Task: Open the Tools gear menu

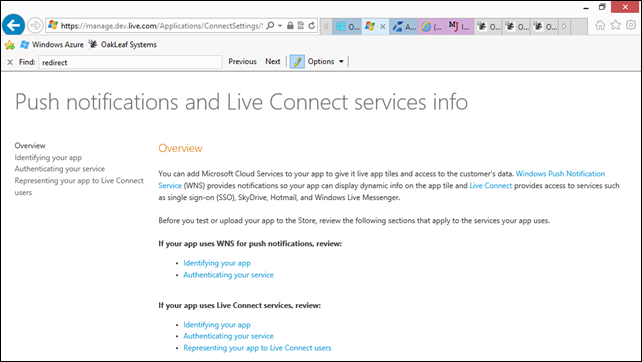Action: pos(631,25)
